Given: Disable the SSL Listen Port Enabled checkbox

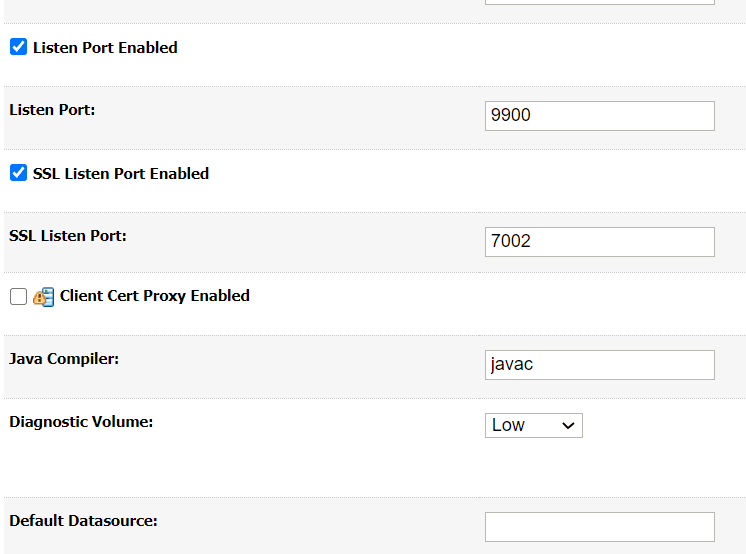Looking at the screenshot, I should (x=18, y=173).
